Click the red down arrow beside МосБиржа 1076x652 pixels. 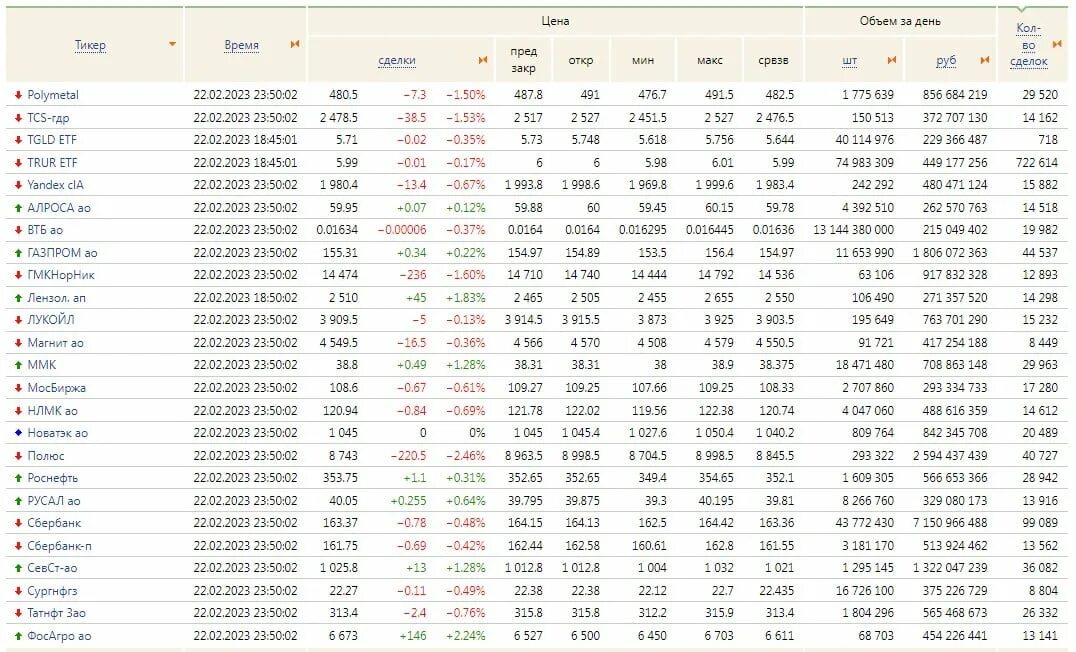click(19, 388)
